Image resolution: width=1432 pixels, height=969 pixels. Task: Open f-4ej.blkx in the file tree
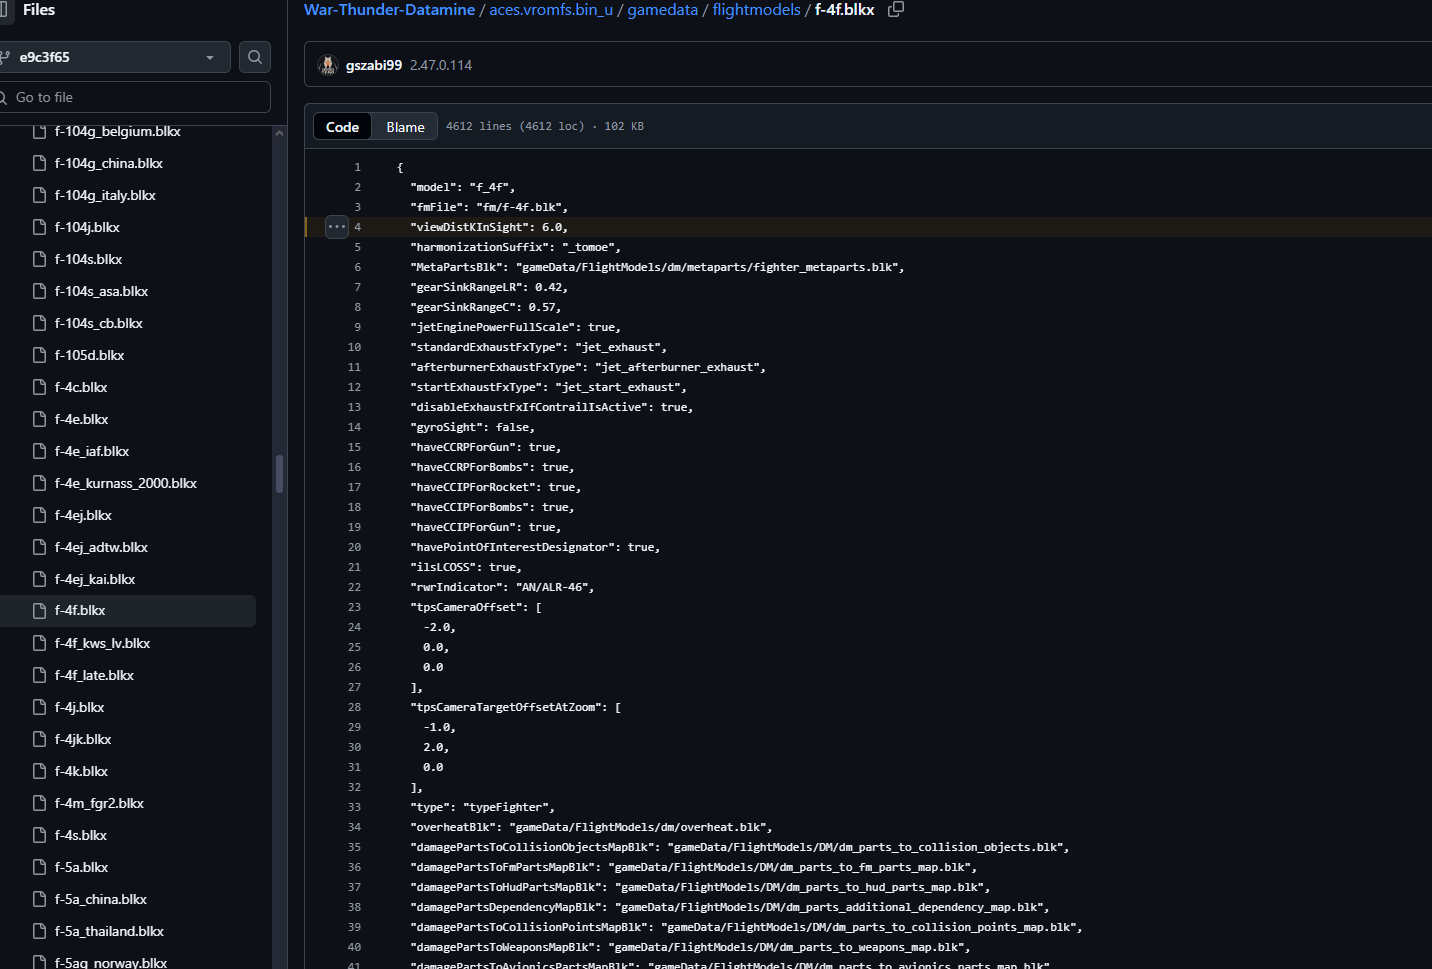83,515
